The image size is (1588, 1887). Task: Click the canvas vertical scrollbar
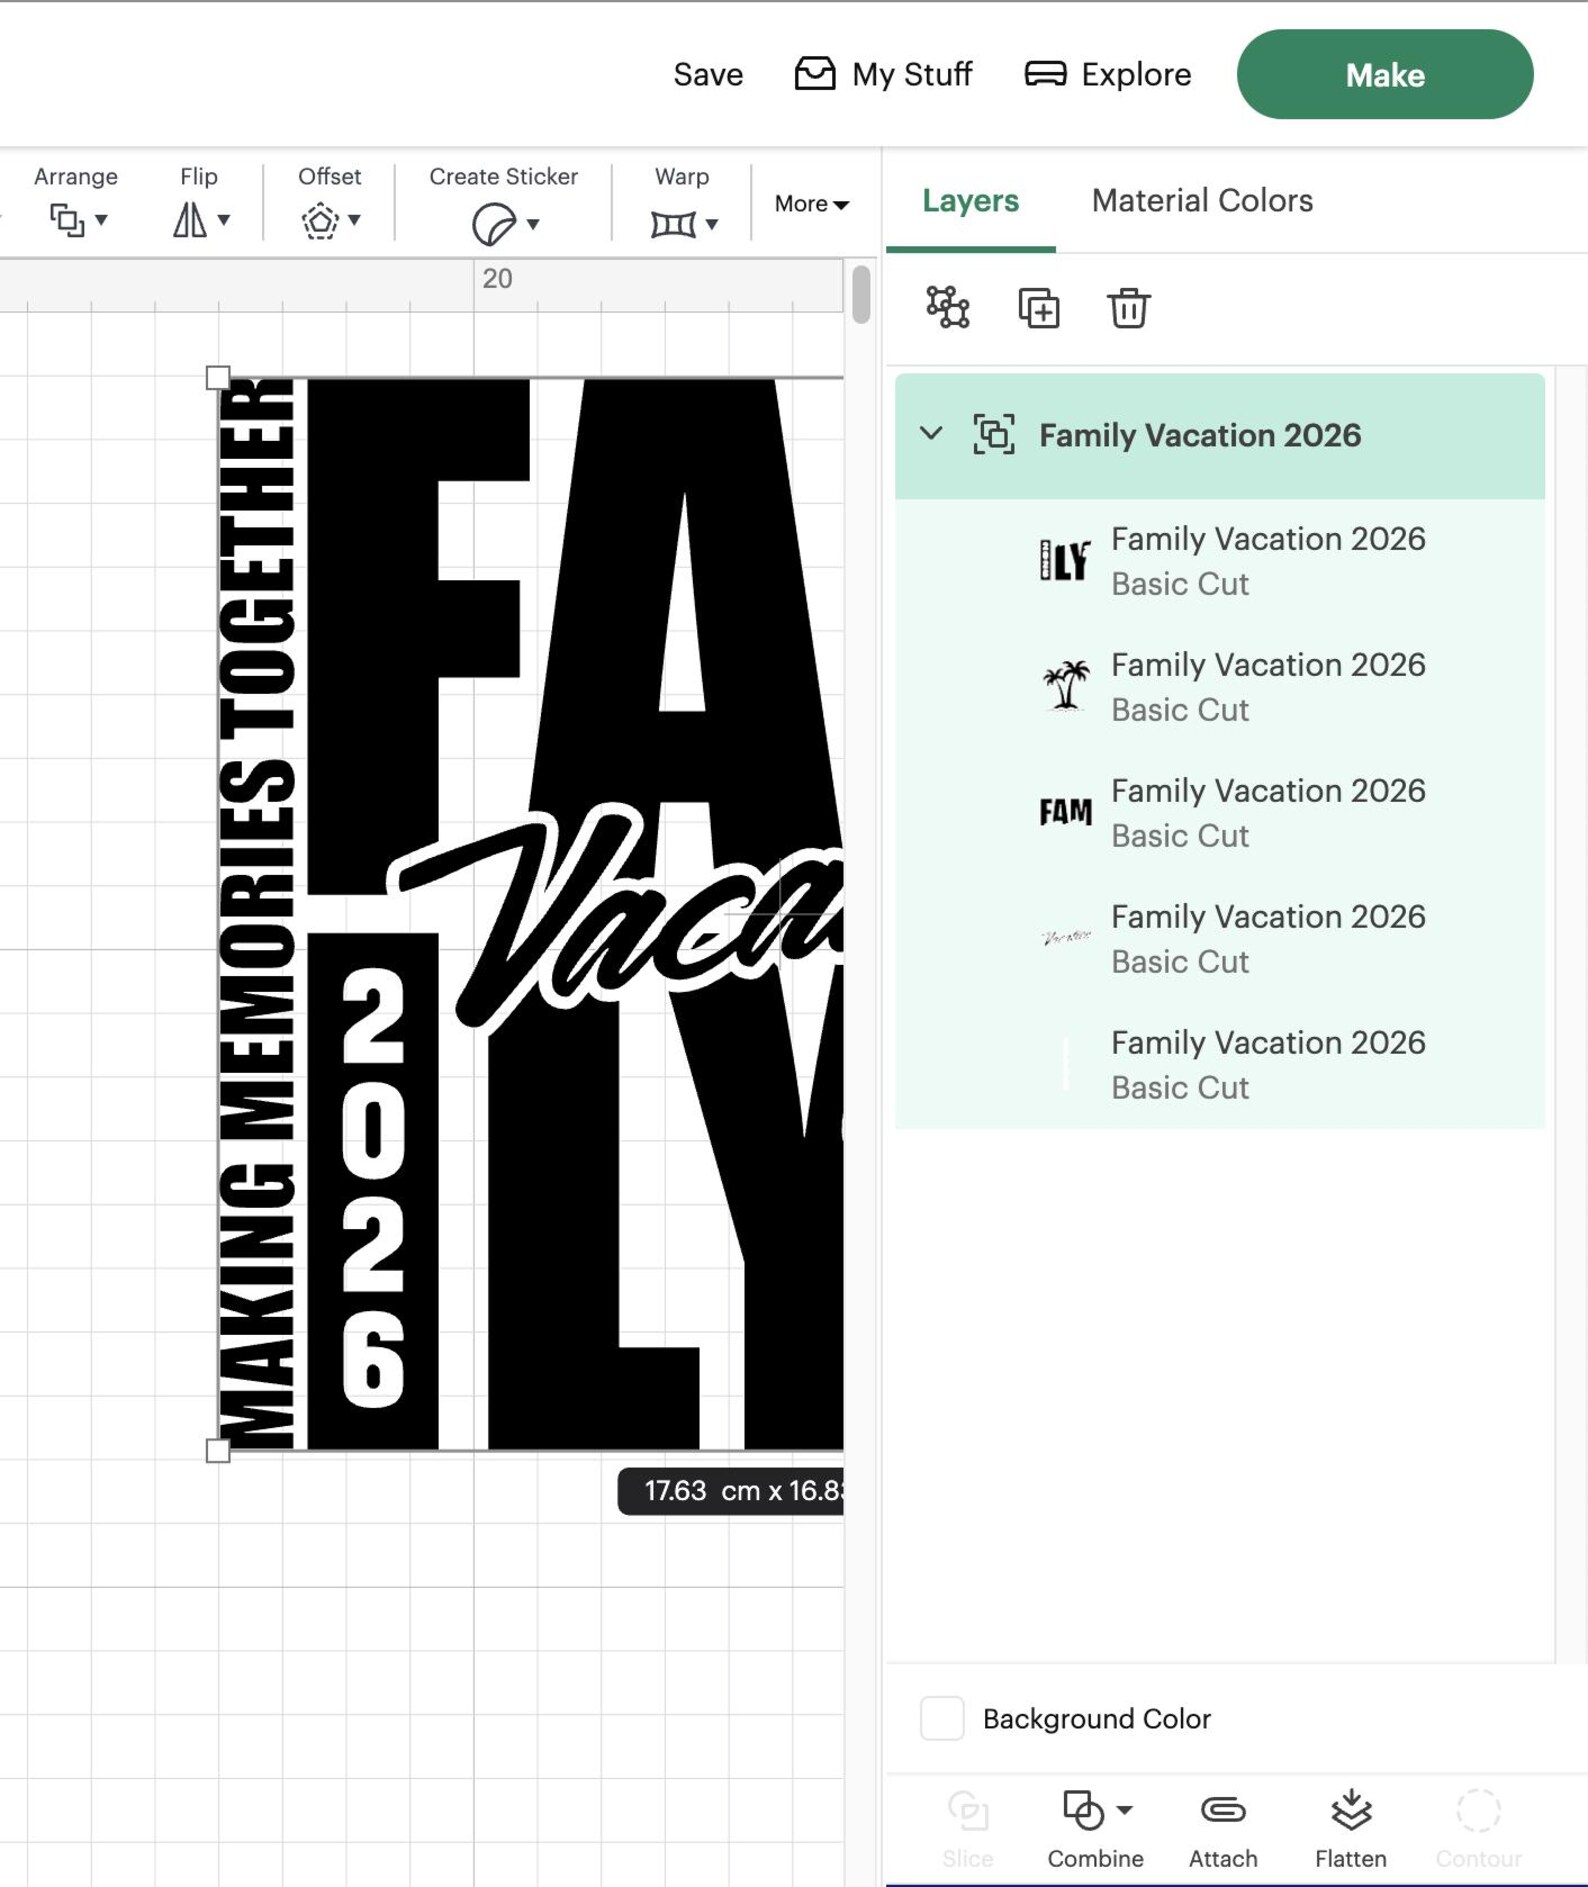(861, 293)
